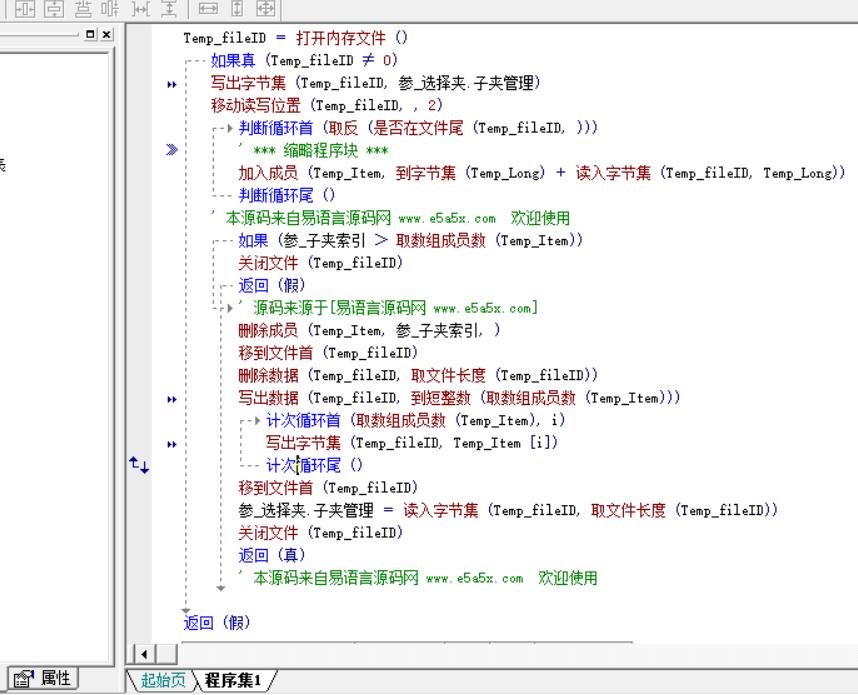Click the horizontal scrollbar left arrow

[144, 654]
